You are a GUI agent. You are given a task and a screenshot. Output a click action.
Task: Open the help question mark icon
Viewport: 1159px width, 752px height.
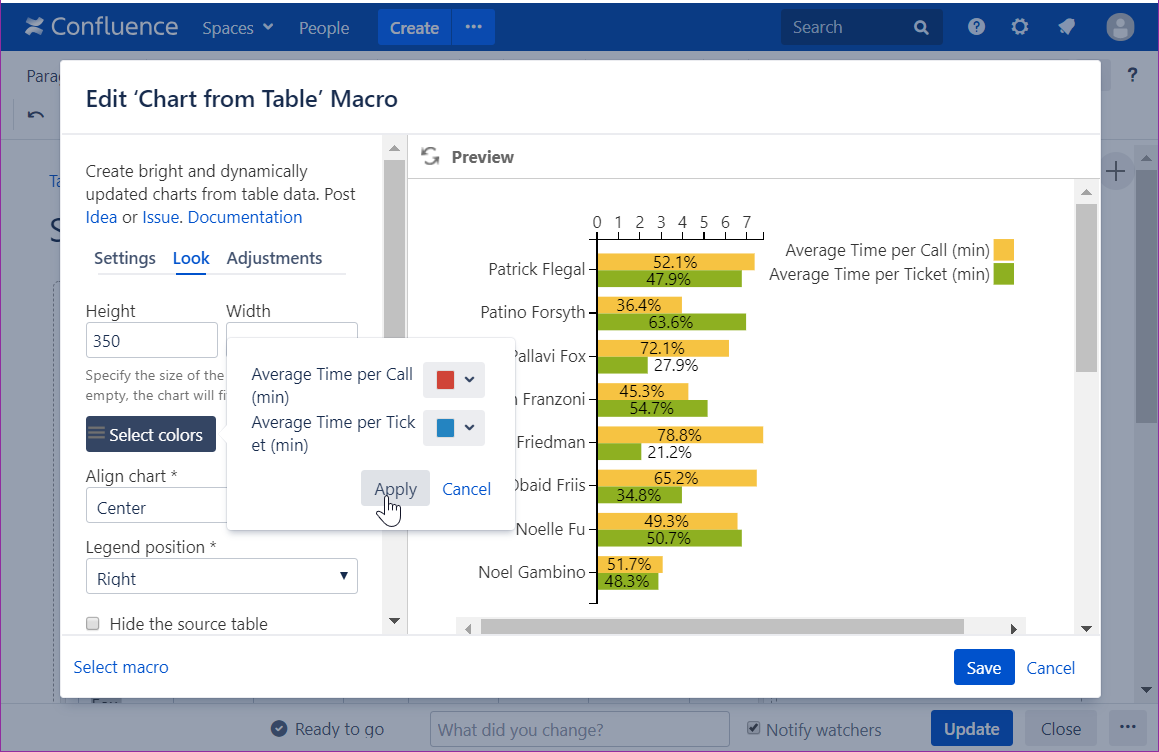click(x=976, y=28)
